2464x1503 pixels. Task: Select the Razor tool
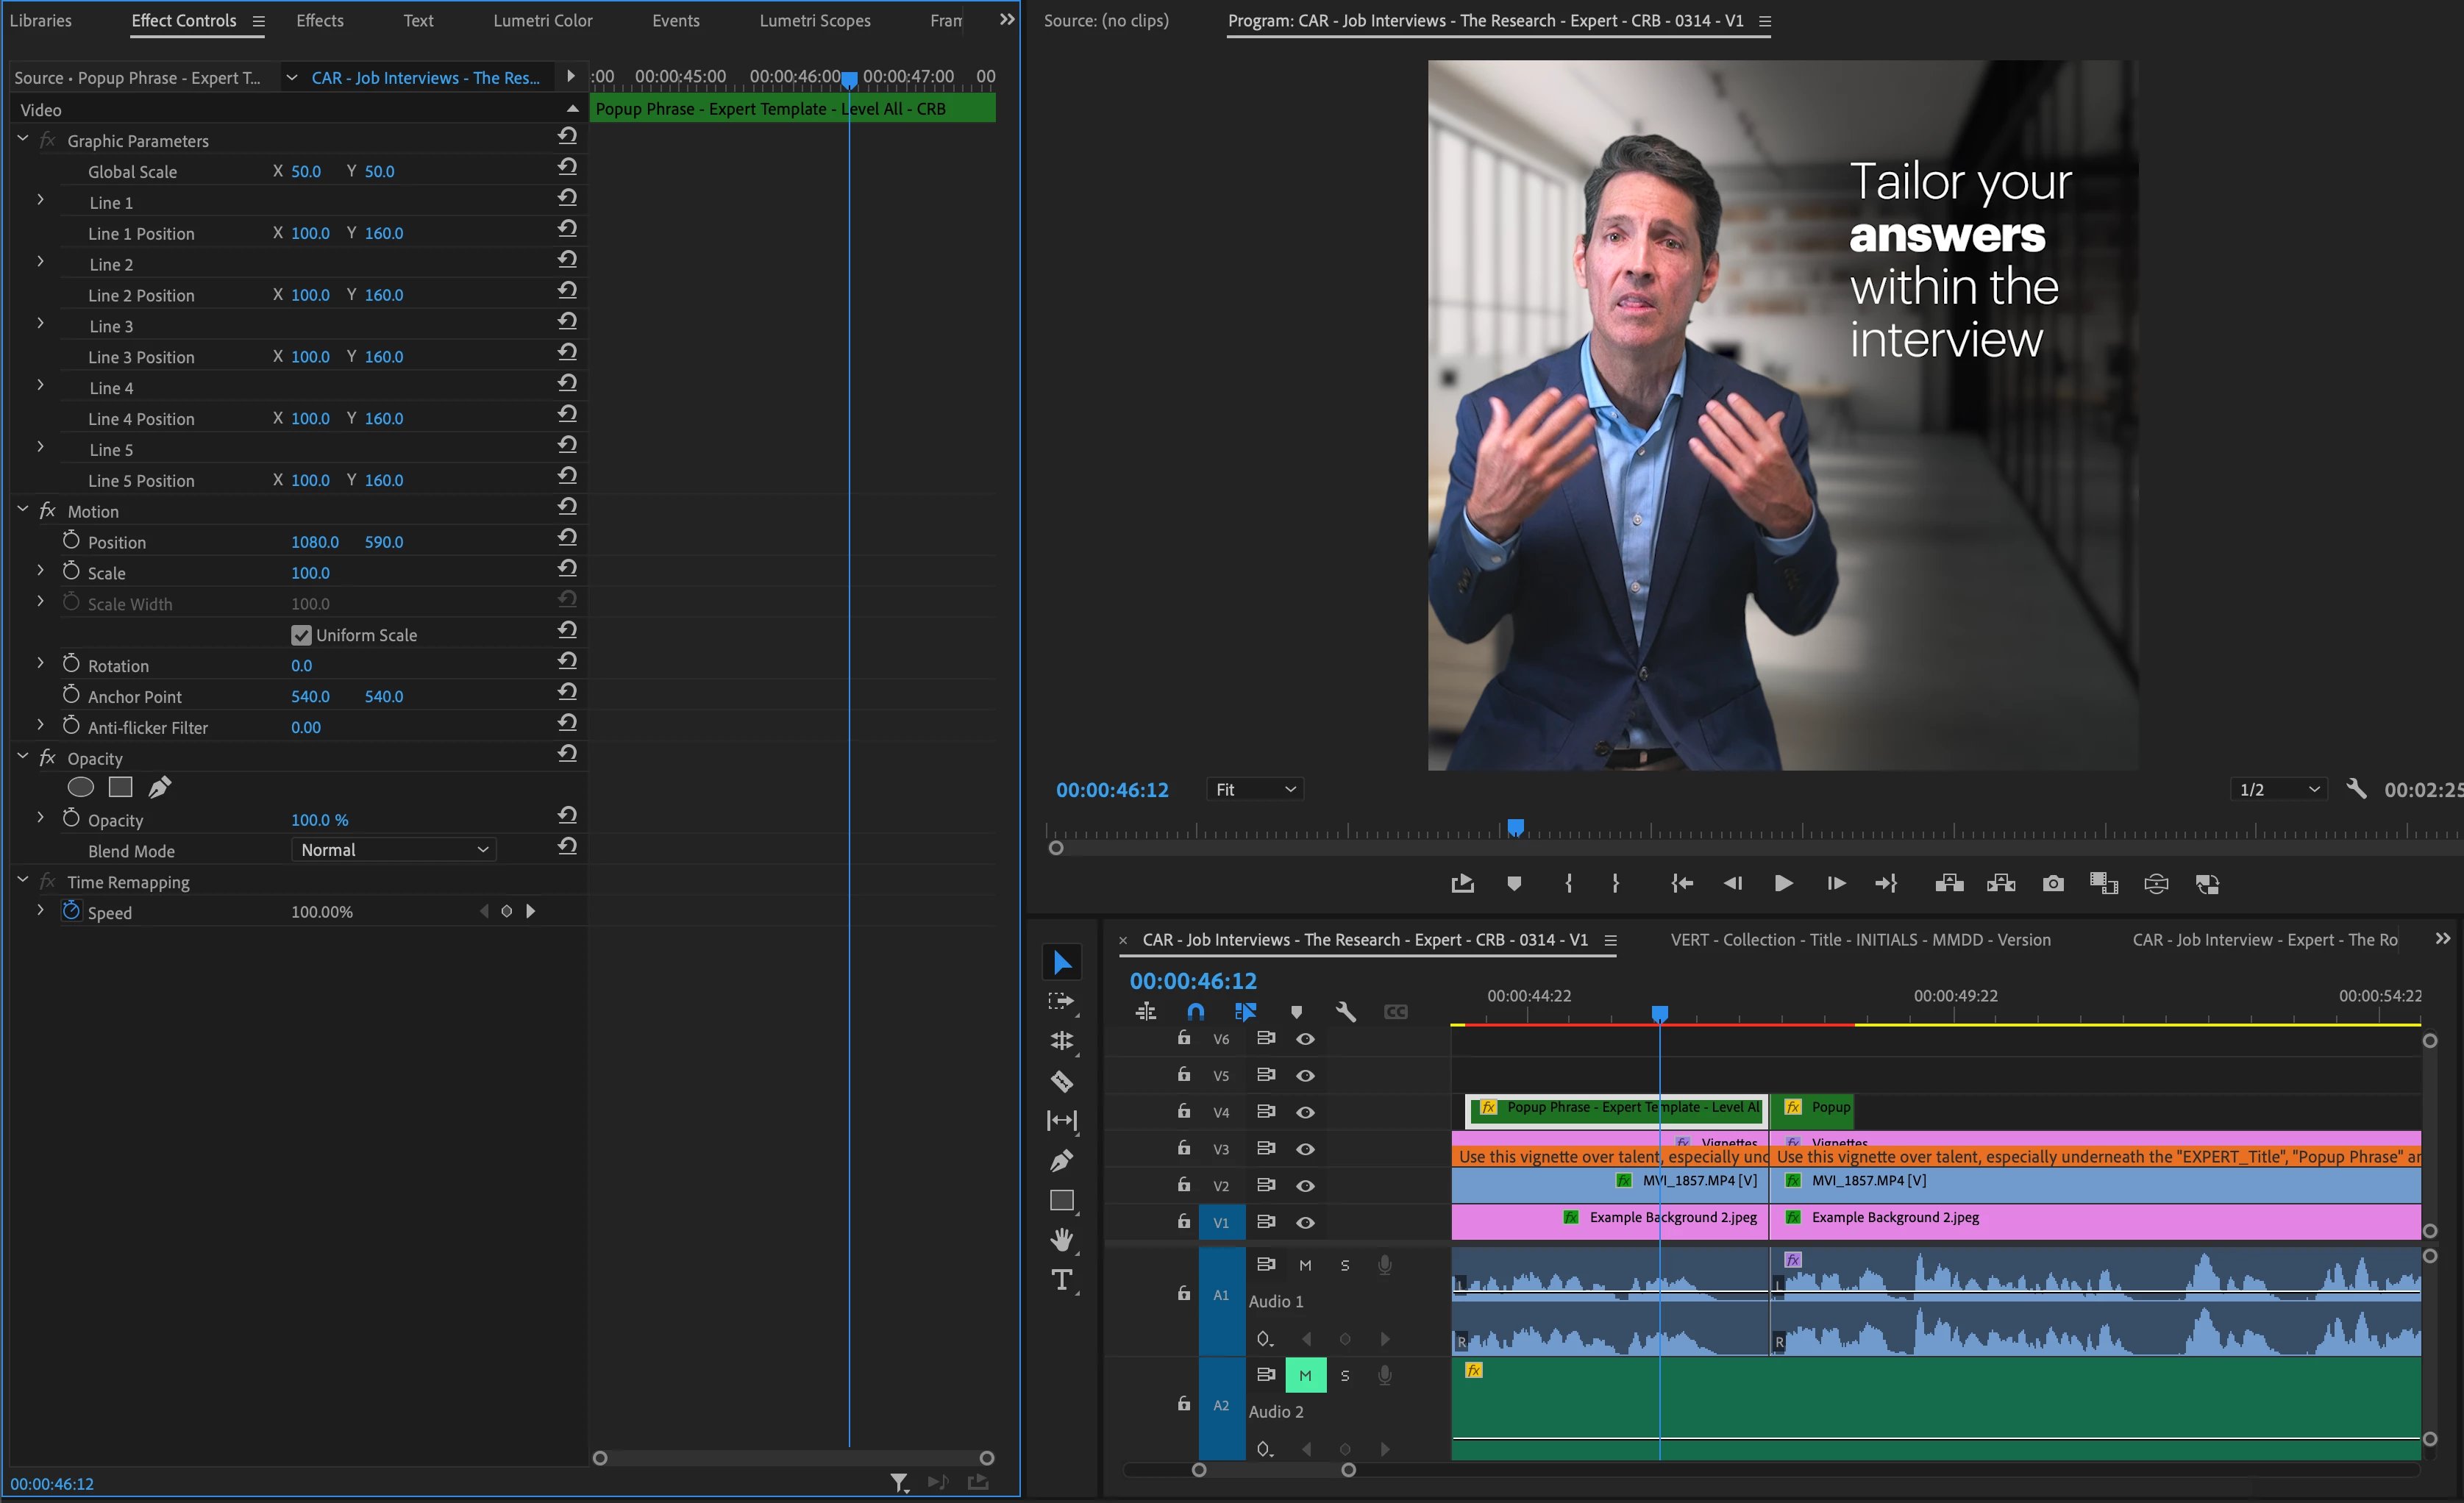click(x=1061, y=1081)
